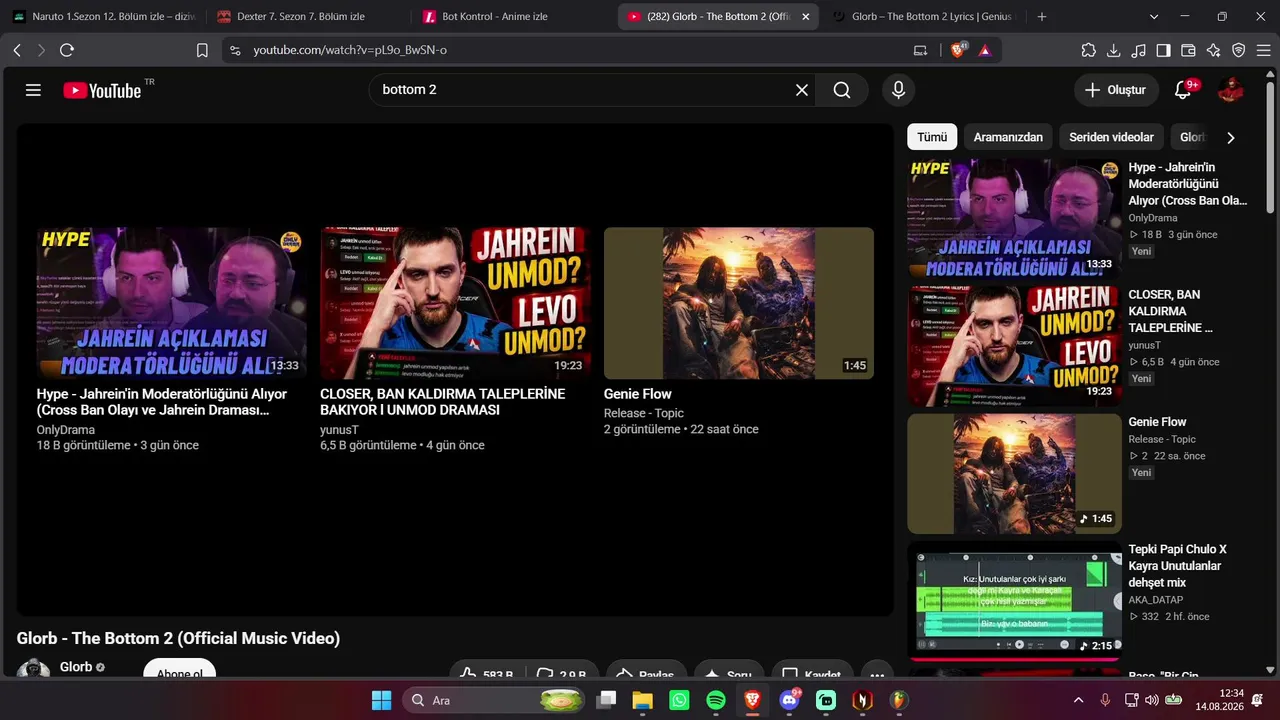
Task: Open sidebar Hype Jahrein video thumbnail
Action: click(x=1014, y=219)
